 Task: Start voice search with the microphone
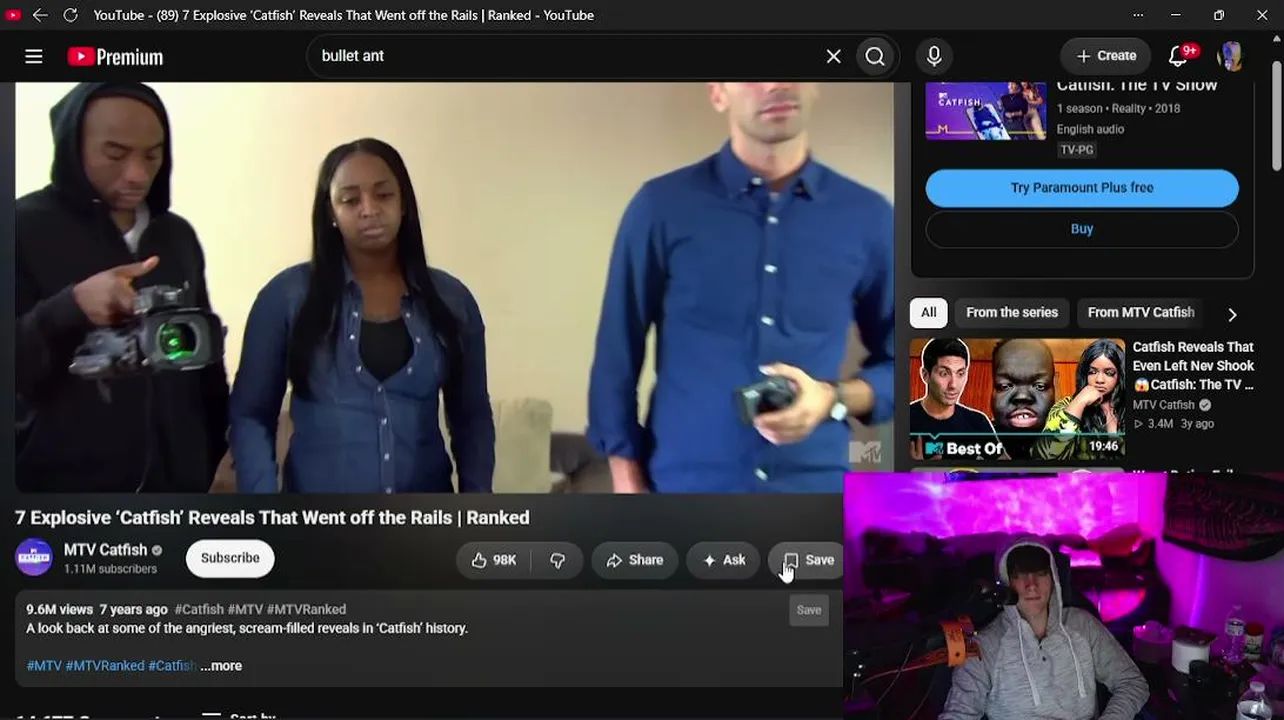pos(934,57)
